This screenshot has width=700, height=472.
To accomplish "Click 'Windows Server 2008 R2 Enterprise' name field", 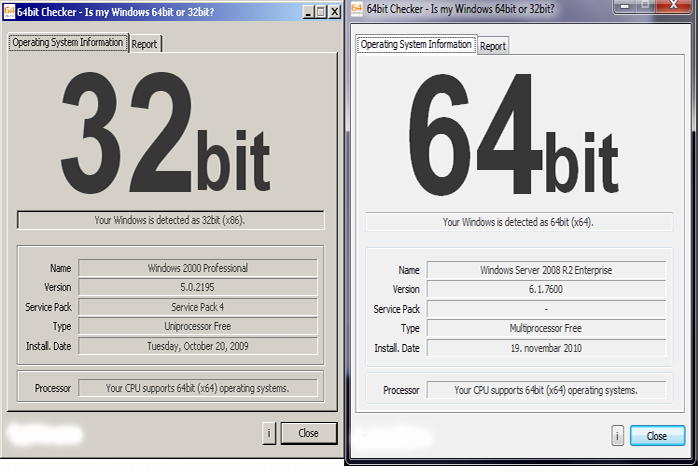I will click(x=546, y=270).
